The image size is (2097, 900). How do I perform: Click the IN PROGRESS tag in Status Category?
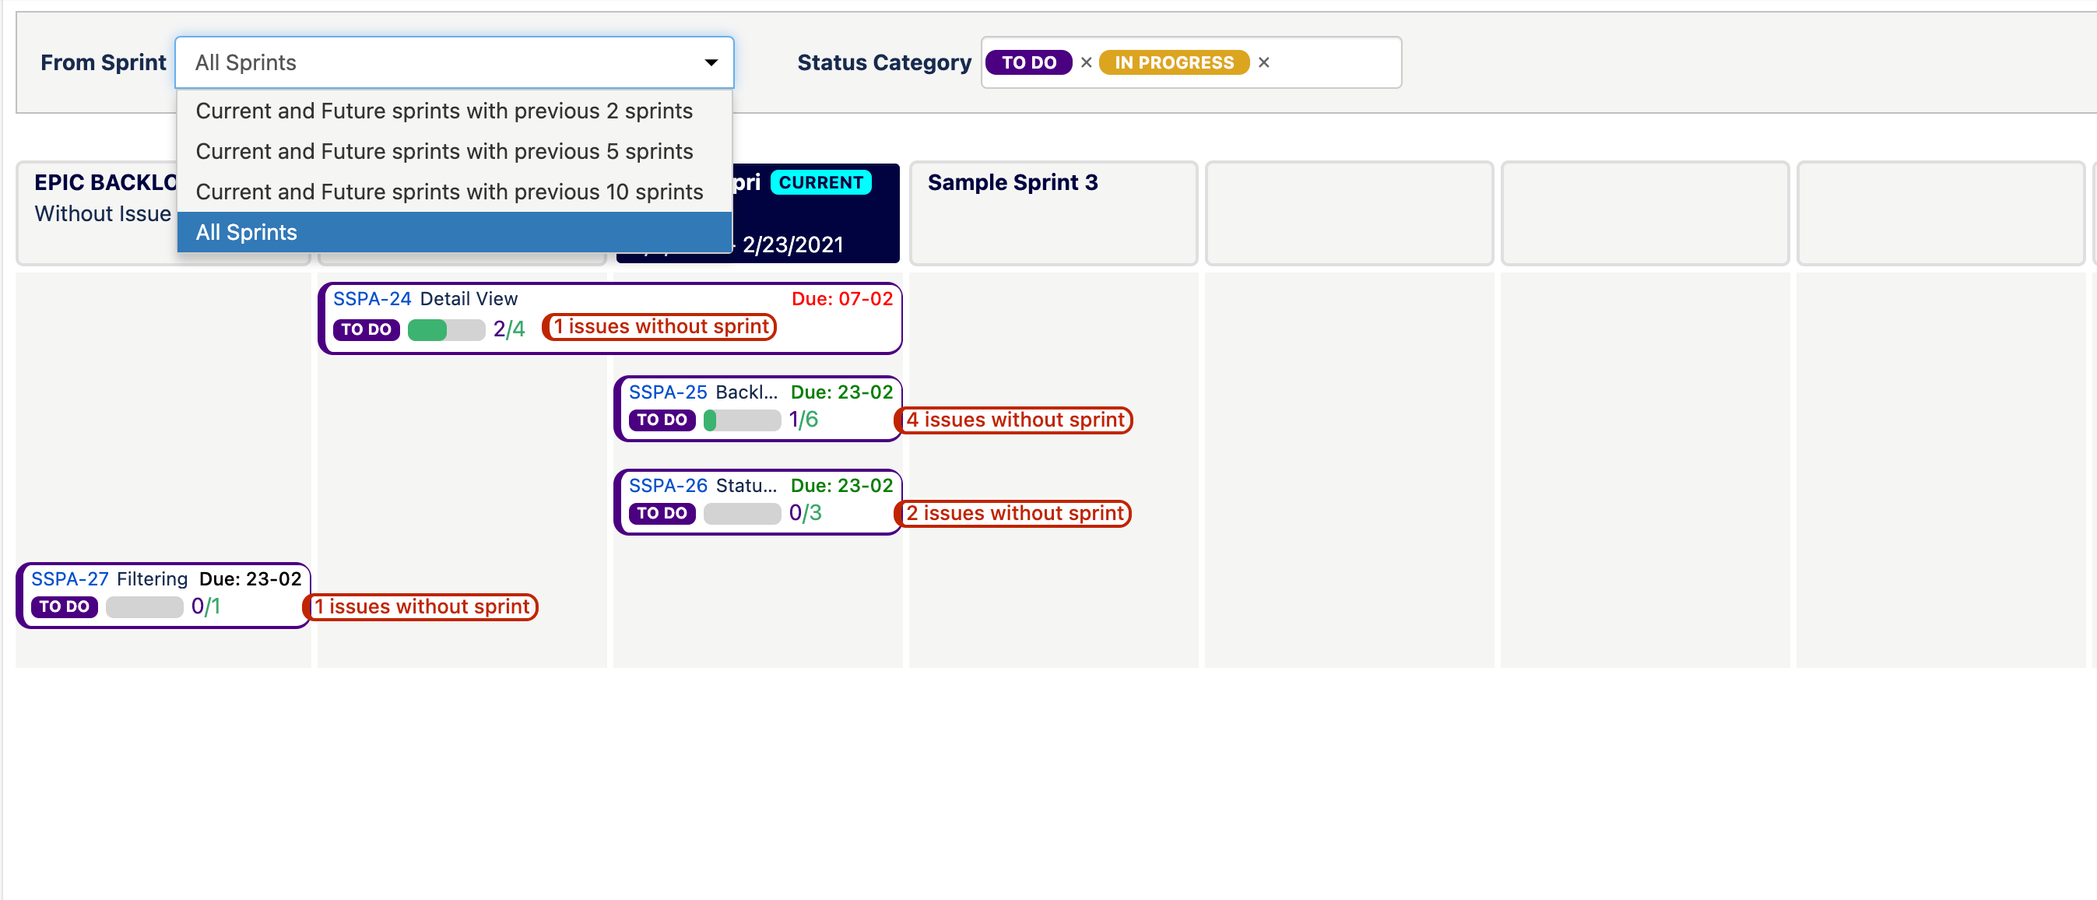click(x=1174, y=63)
